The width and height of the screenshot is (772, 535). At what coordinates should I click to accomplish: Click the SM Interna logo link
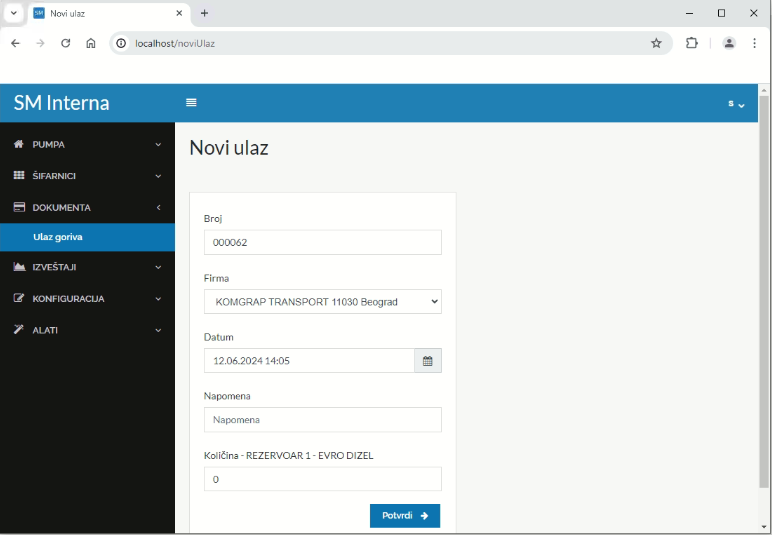tap(62, 103)
